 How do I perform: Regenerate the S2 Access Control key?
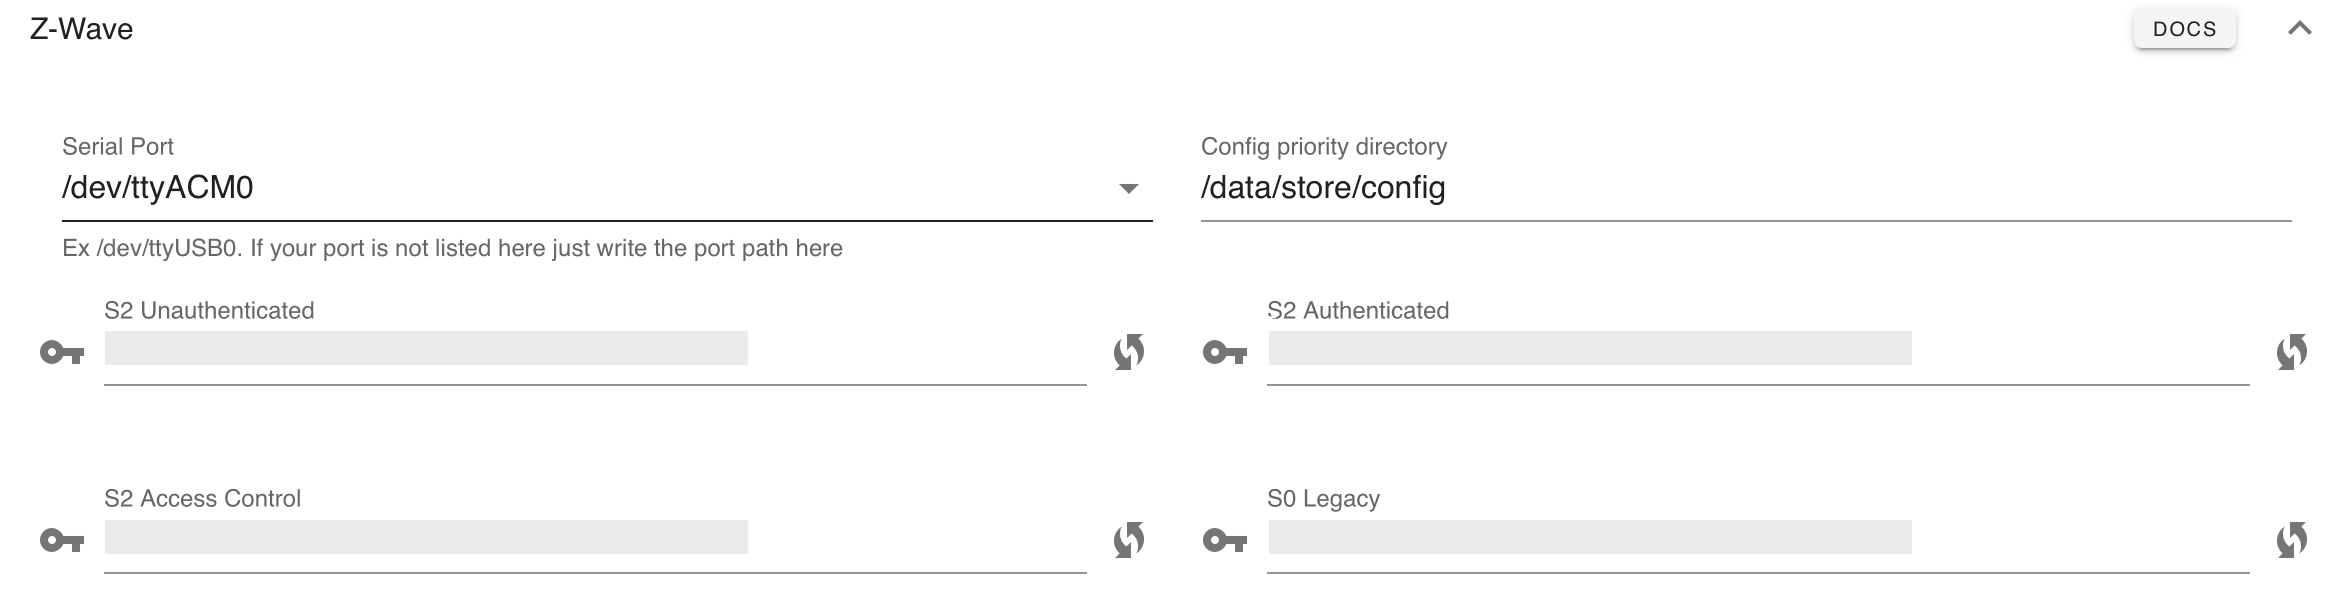click(x=1129, y=540)
